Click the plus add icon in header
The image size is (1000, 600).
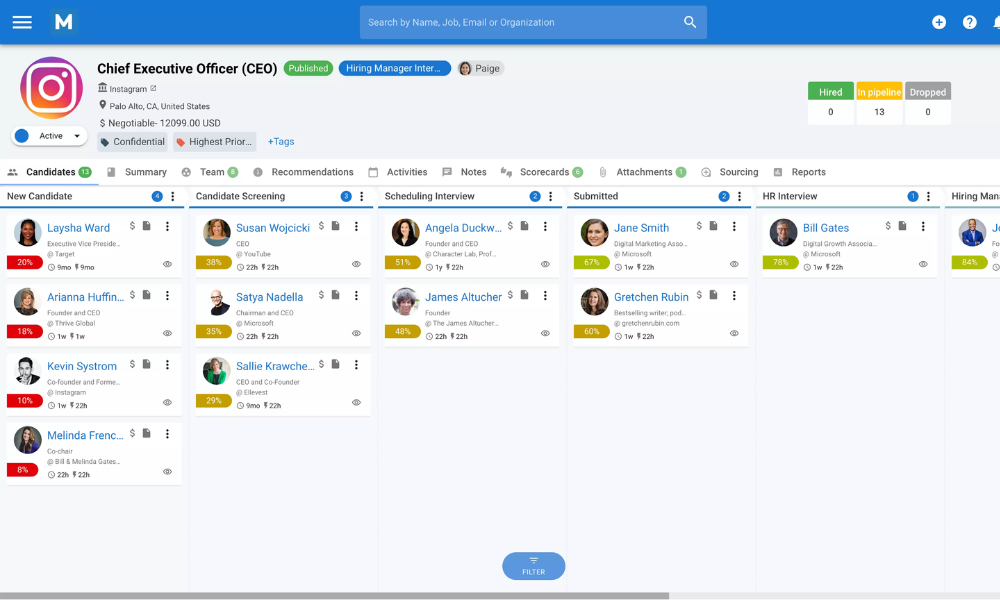939,22
